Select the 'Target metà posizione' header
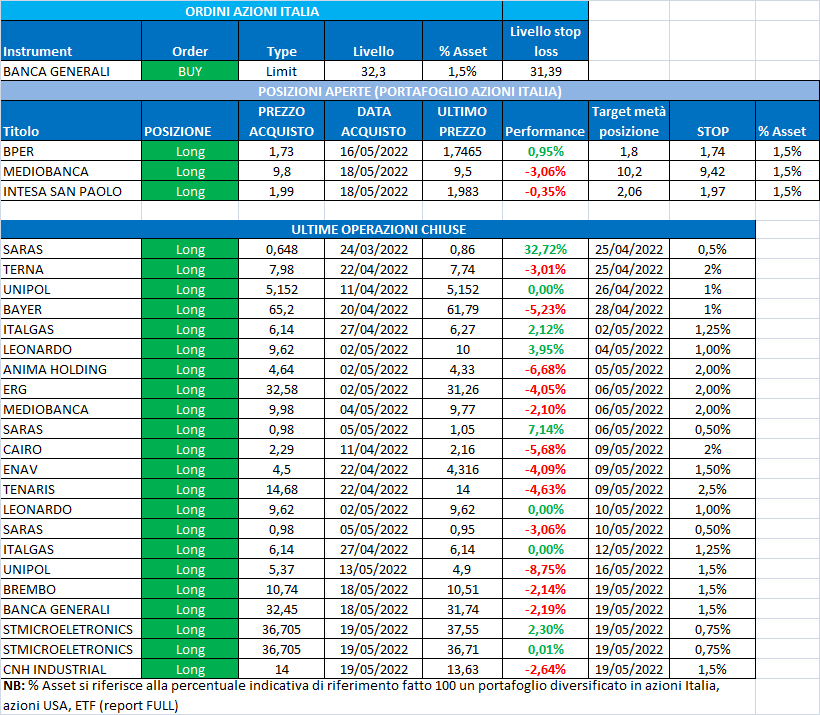820x715 pixels. click(x=629, y=121)
